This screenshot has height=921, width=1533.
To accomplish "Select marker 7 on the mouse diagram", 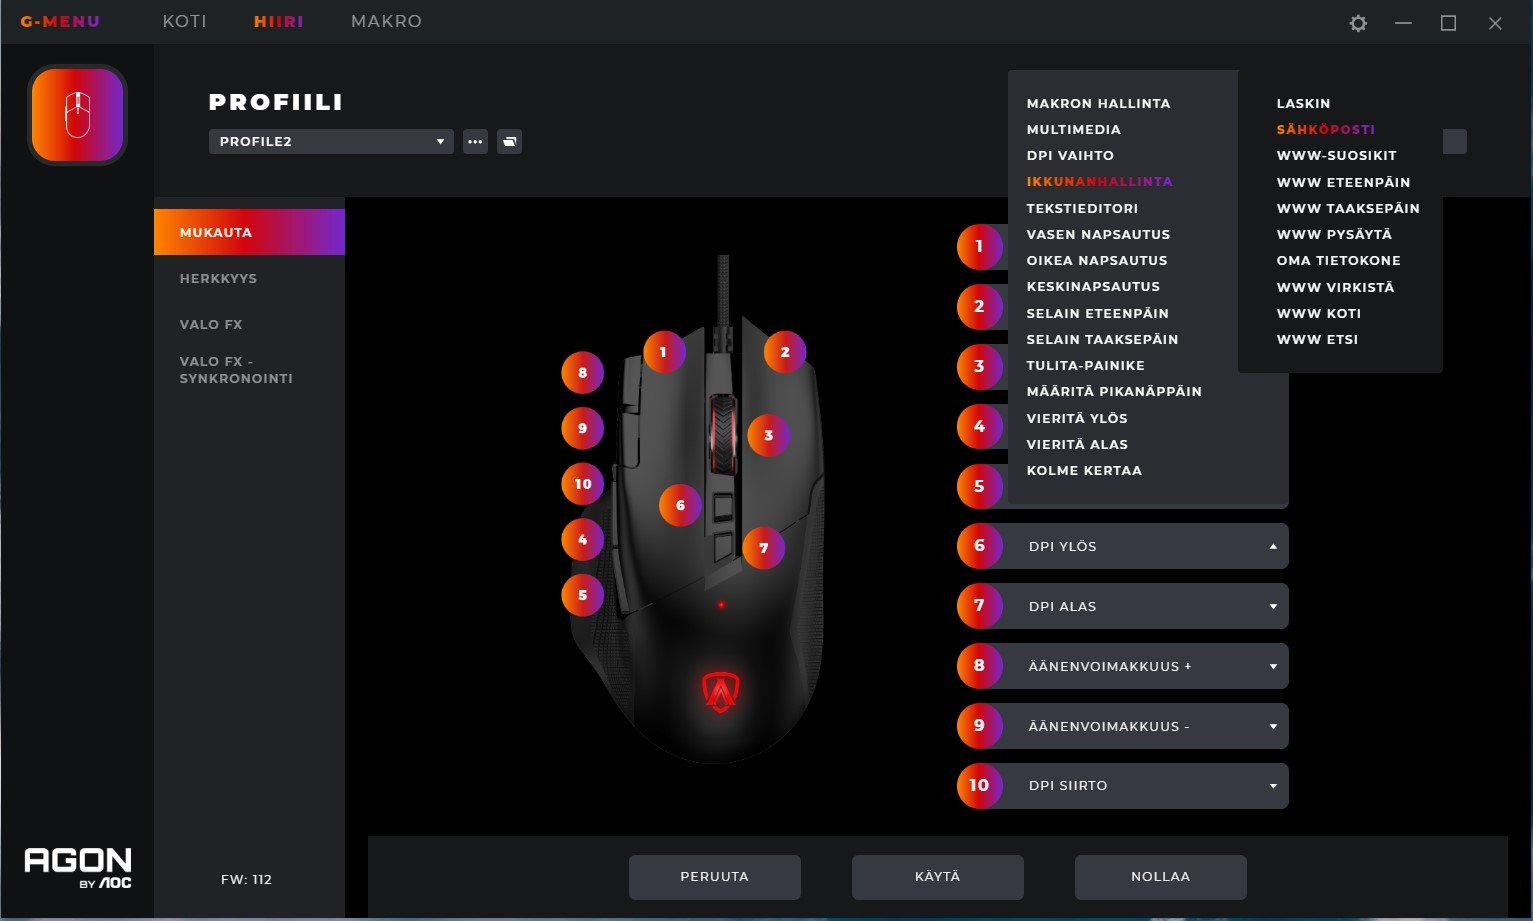I will 763,548.
